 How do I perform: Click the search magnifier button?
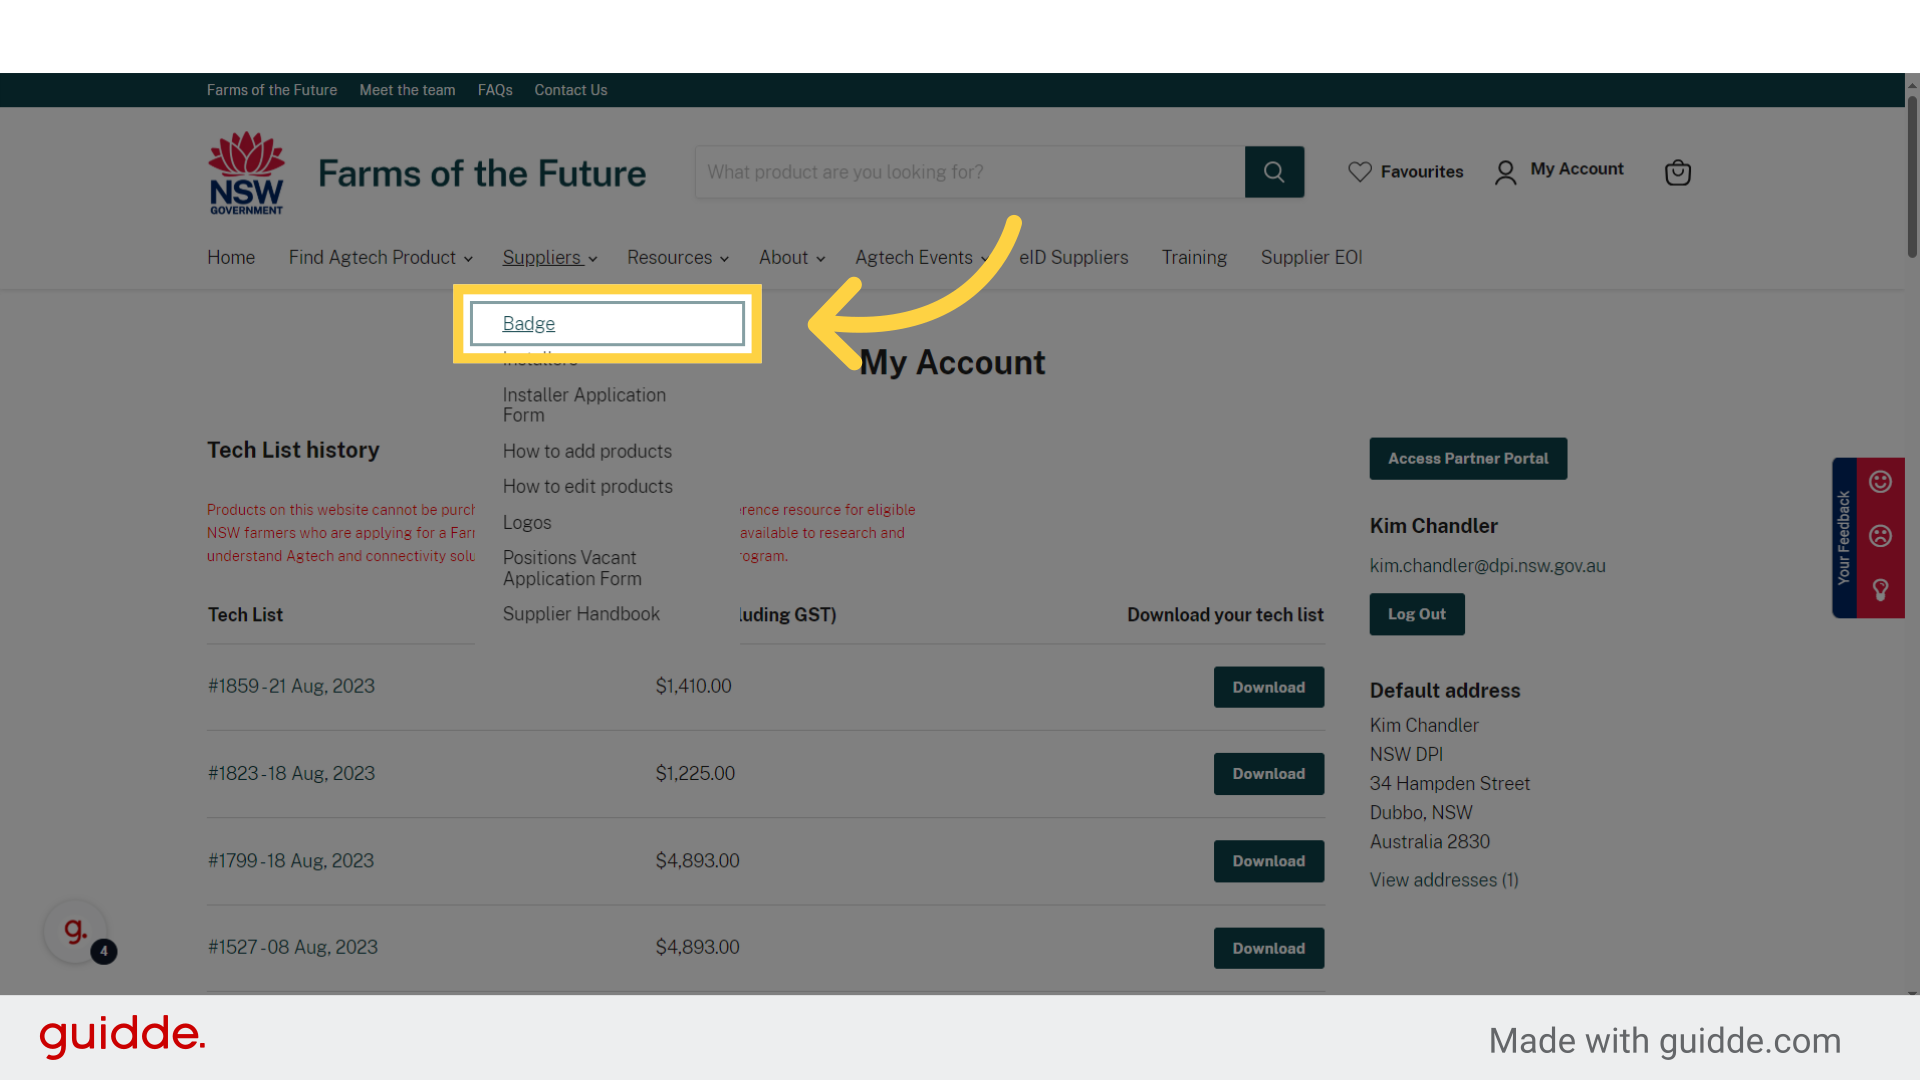[x=1274, y=172]
